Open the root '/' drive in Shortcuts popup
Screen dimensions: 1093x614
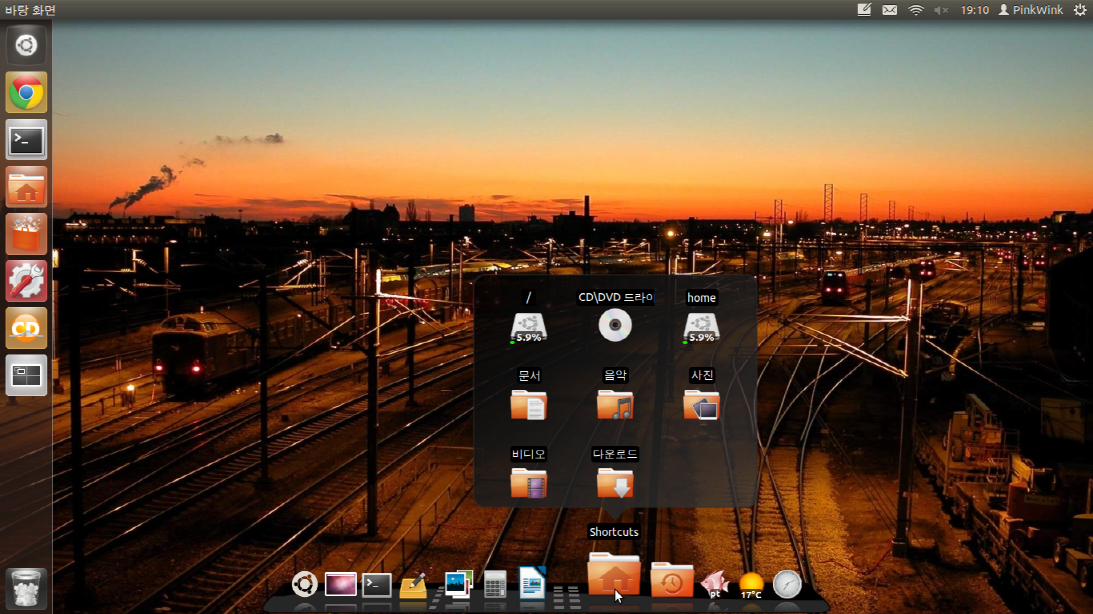pyautogui.click(x=528, y=327)
